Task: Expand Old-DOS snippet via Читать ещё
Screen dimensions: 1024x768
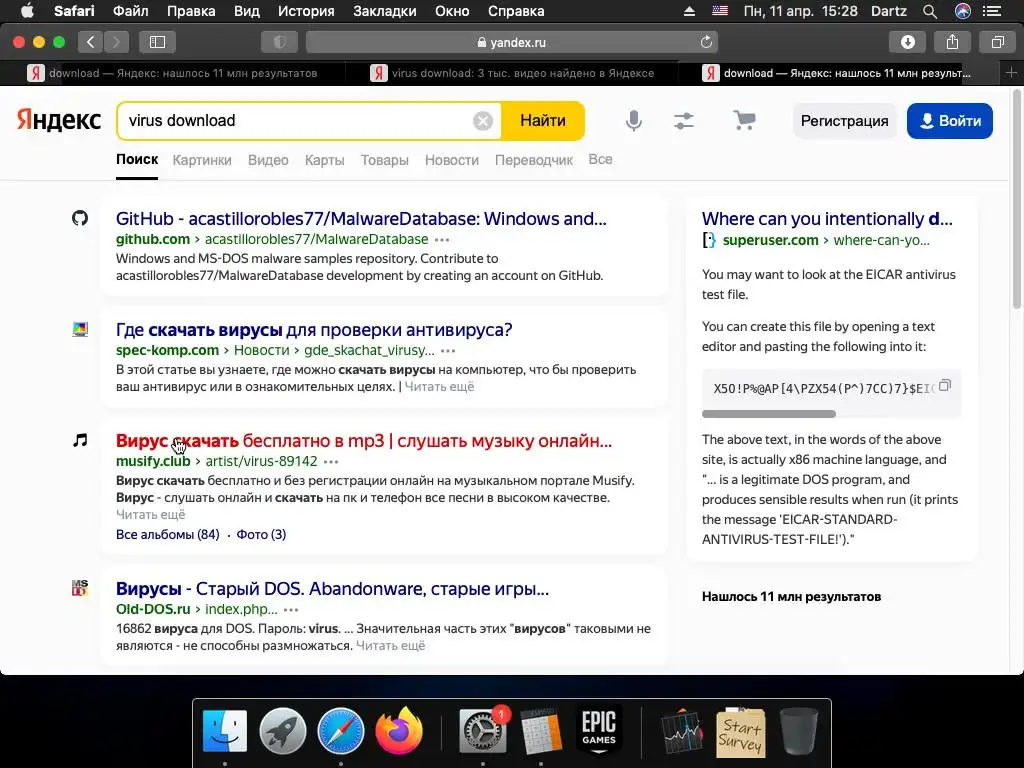Action: (391, 646)
